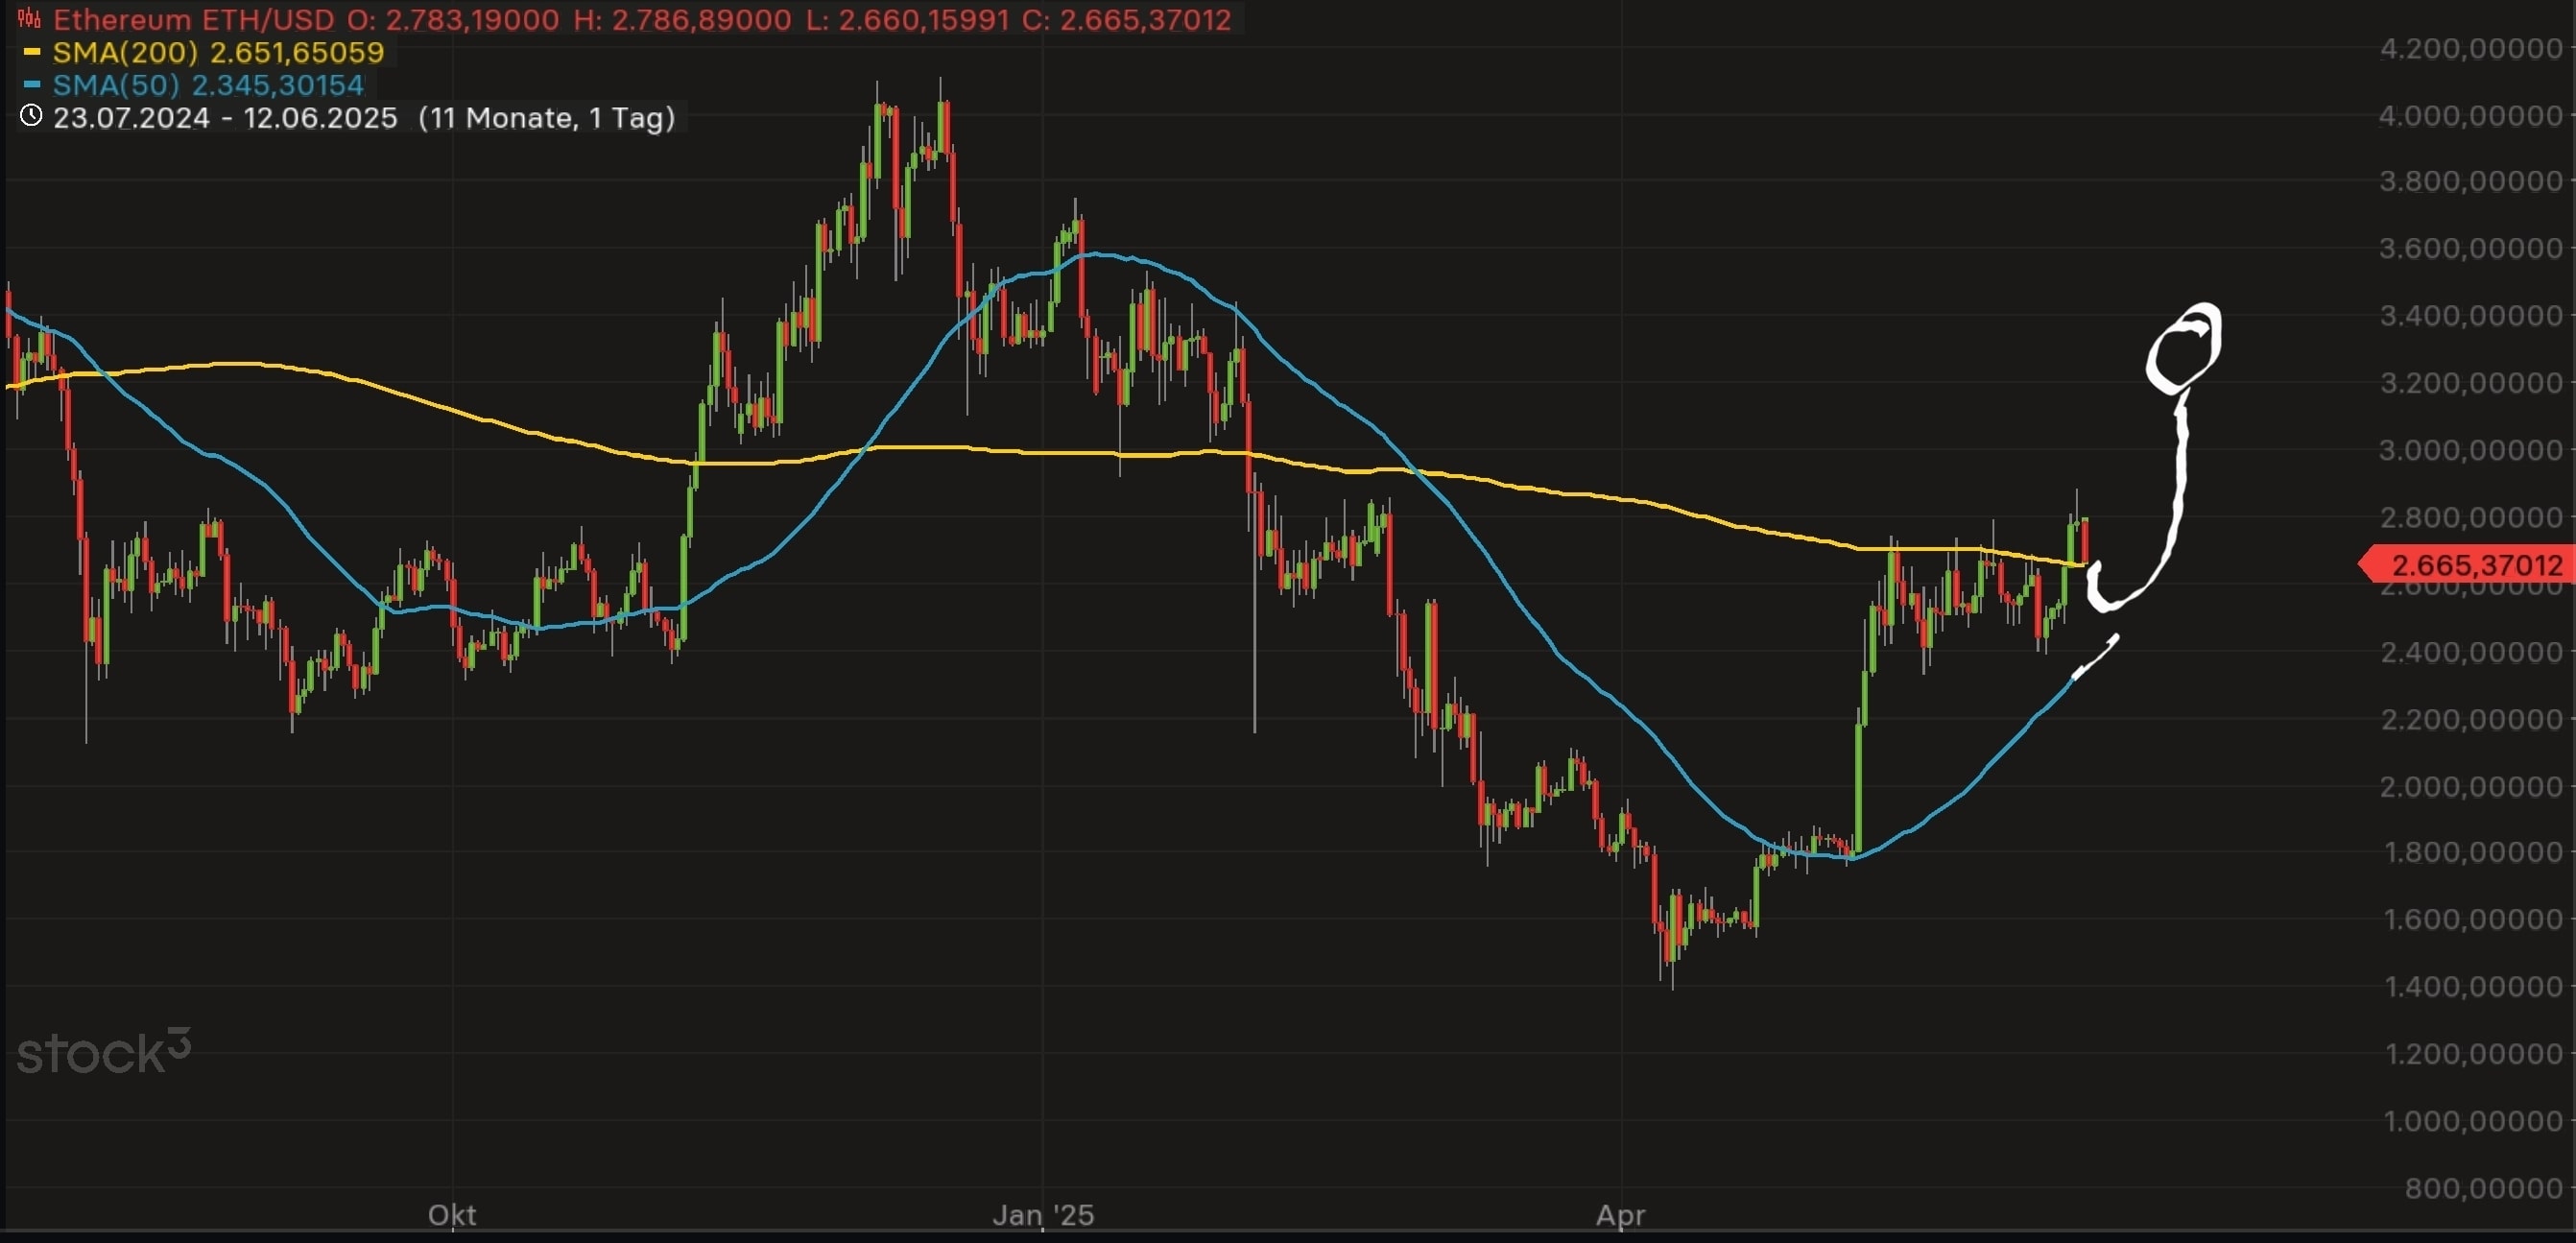Click the Apr label on time axis
Viewport: 2576px width, 1243px height.
point(1620,1214)
